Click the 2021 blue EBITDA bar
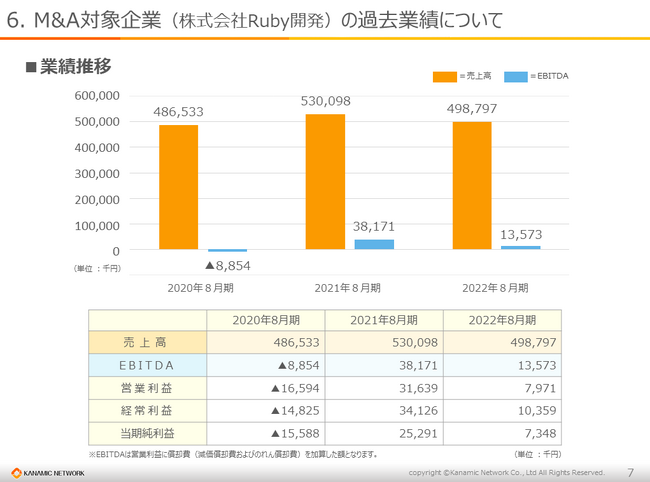650x482 pixels. pos(374,244)
